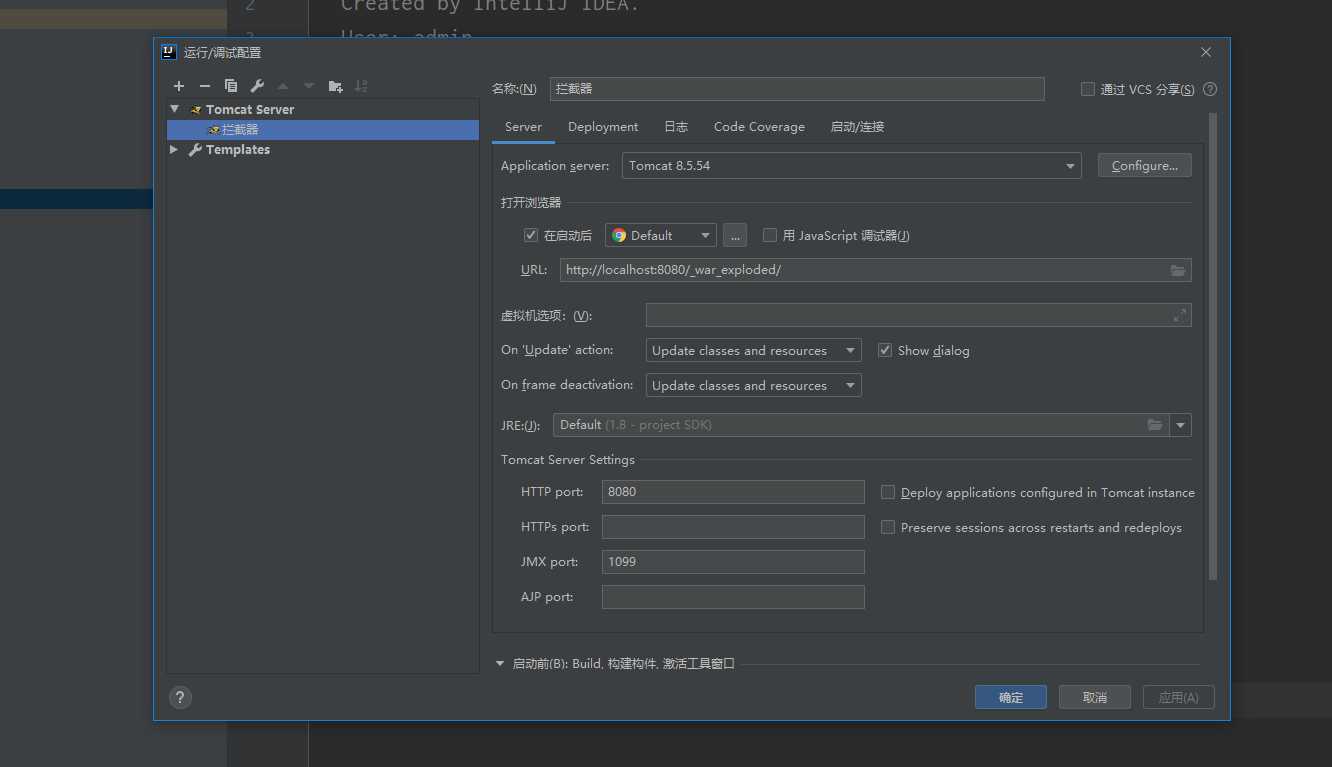The height and width of the screenshot is (767, 1332).
Task: Collapse the 启动前 Build section
Action: coord(500,663)
